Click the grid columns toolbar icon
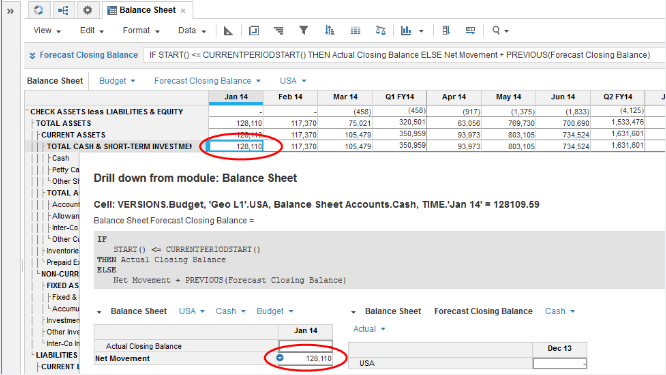 click(x=355, y=31)
